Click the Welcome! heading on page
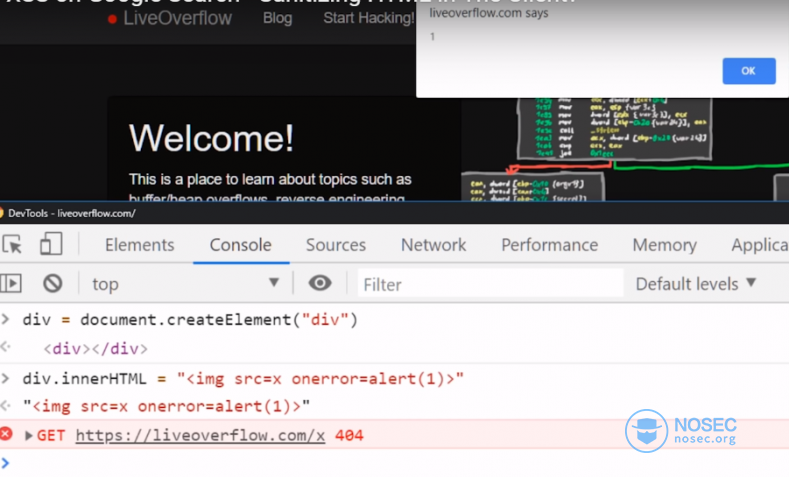 (x=211, y=138)
